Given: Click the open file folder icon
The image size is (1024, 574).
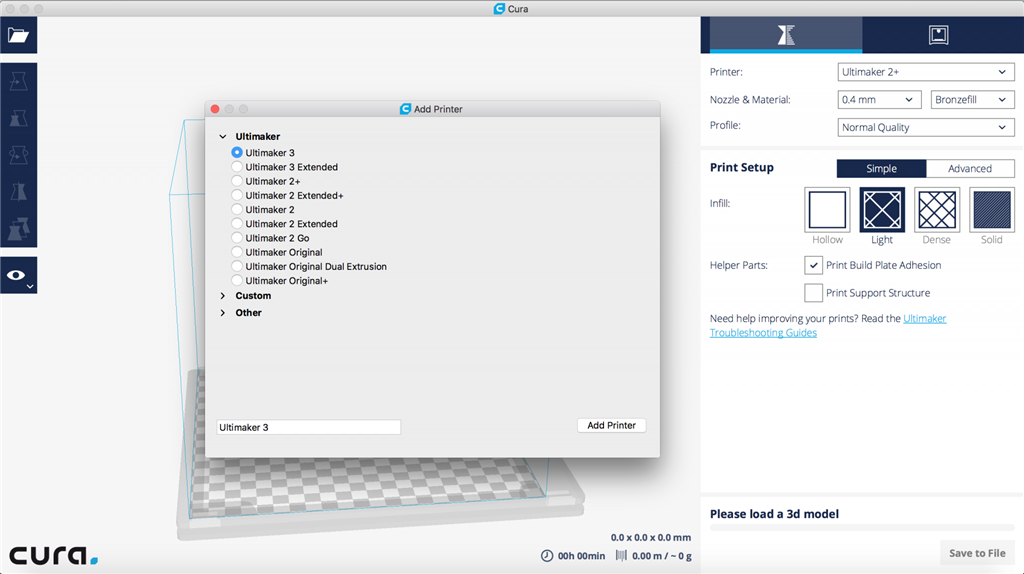Looking at the screenshot, I should [x=18, y=35].
